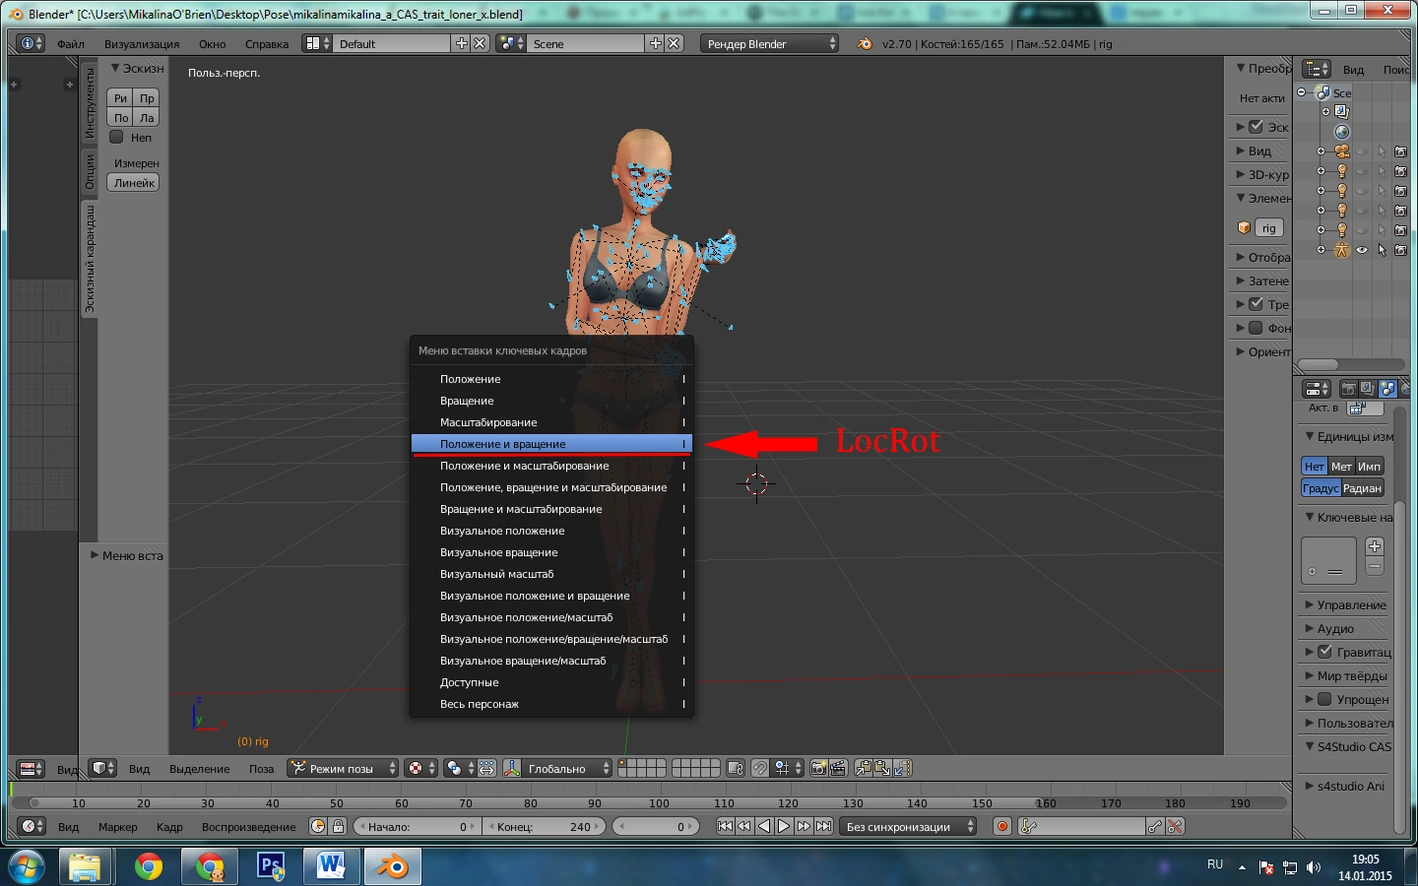Open the viewport shading selector
This screenshot has width=1418, height=886.
(421, 768)
